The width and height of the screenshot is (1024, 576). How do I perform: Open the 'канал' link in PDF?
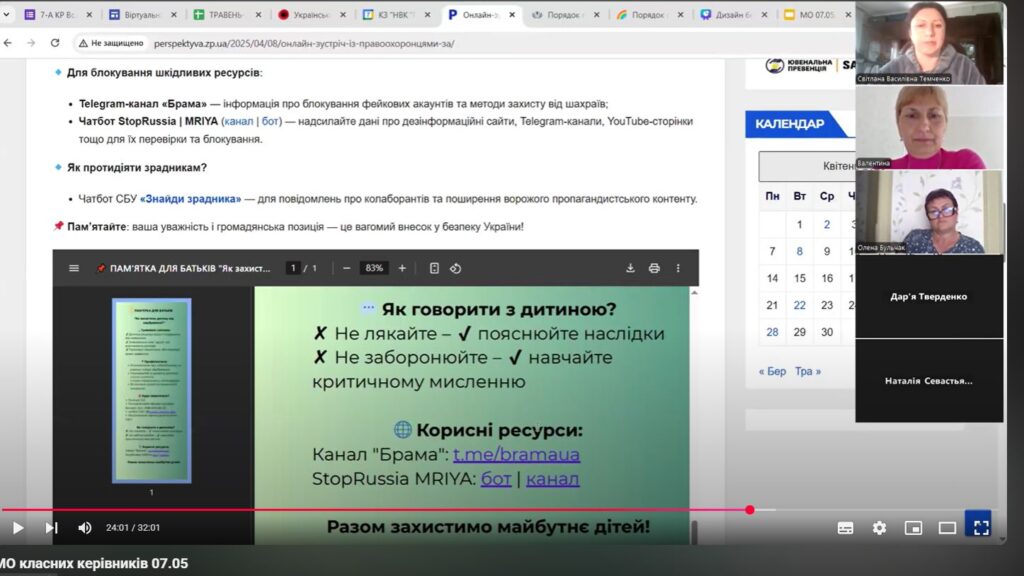click(552, 479)
